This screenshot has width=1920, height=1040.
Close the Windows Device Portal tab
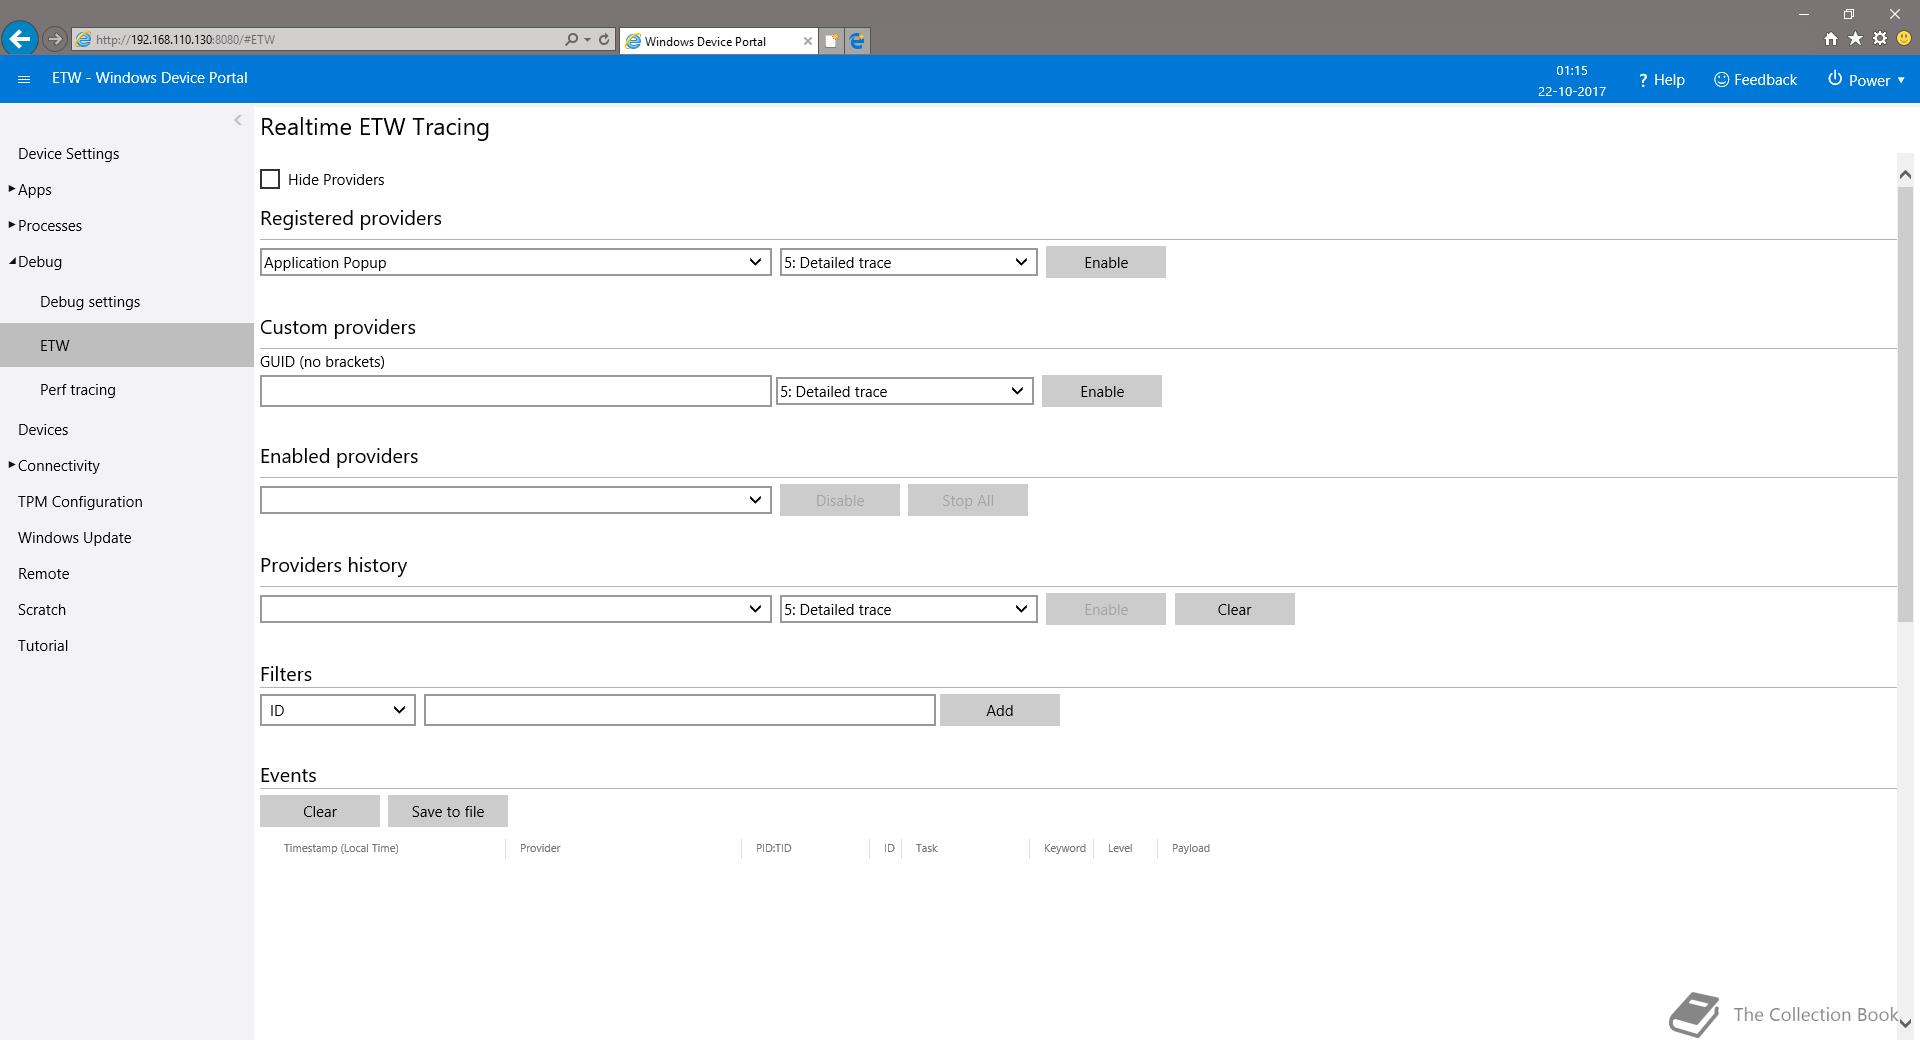coord(808,41)
